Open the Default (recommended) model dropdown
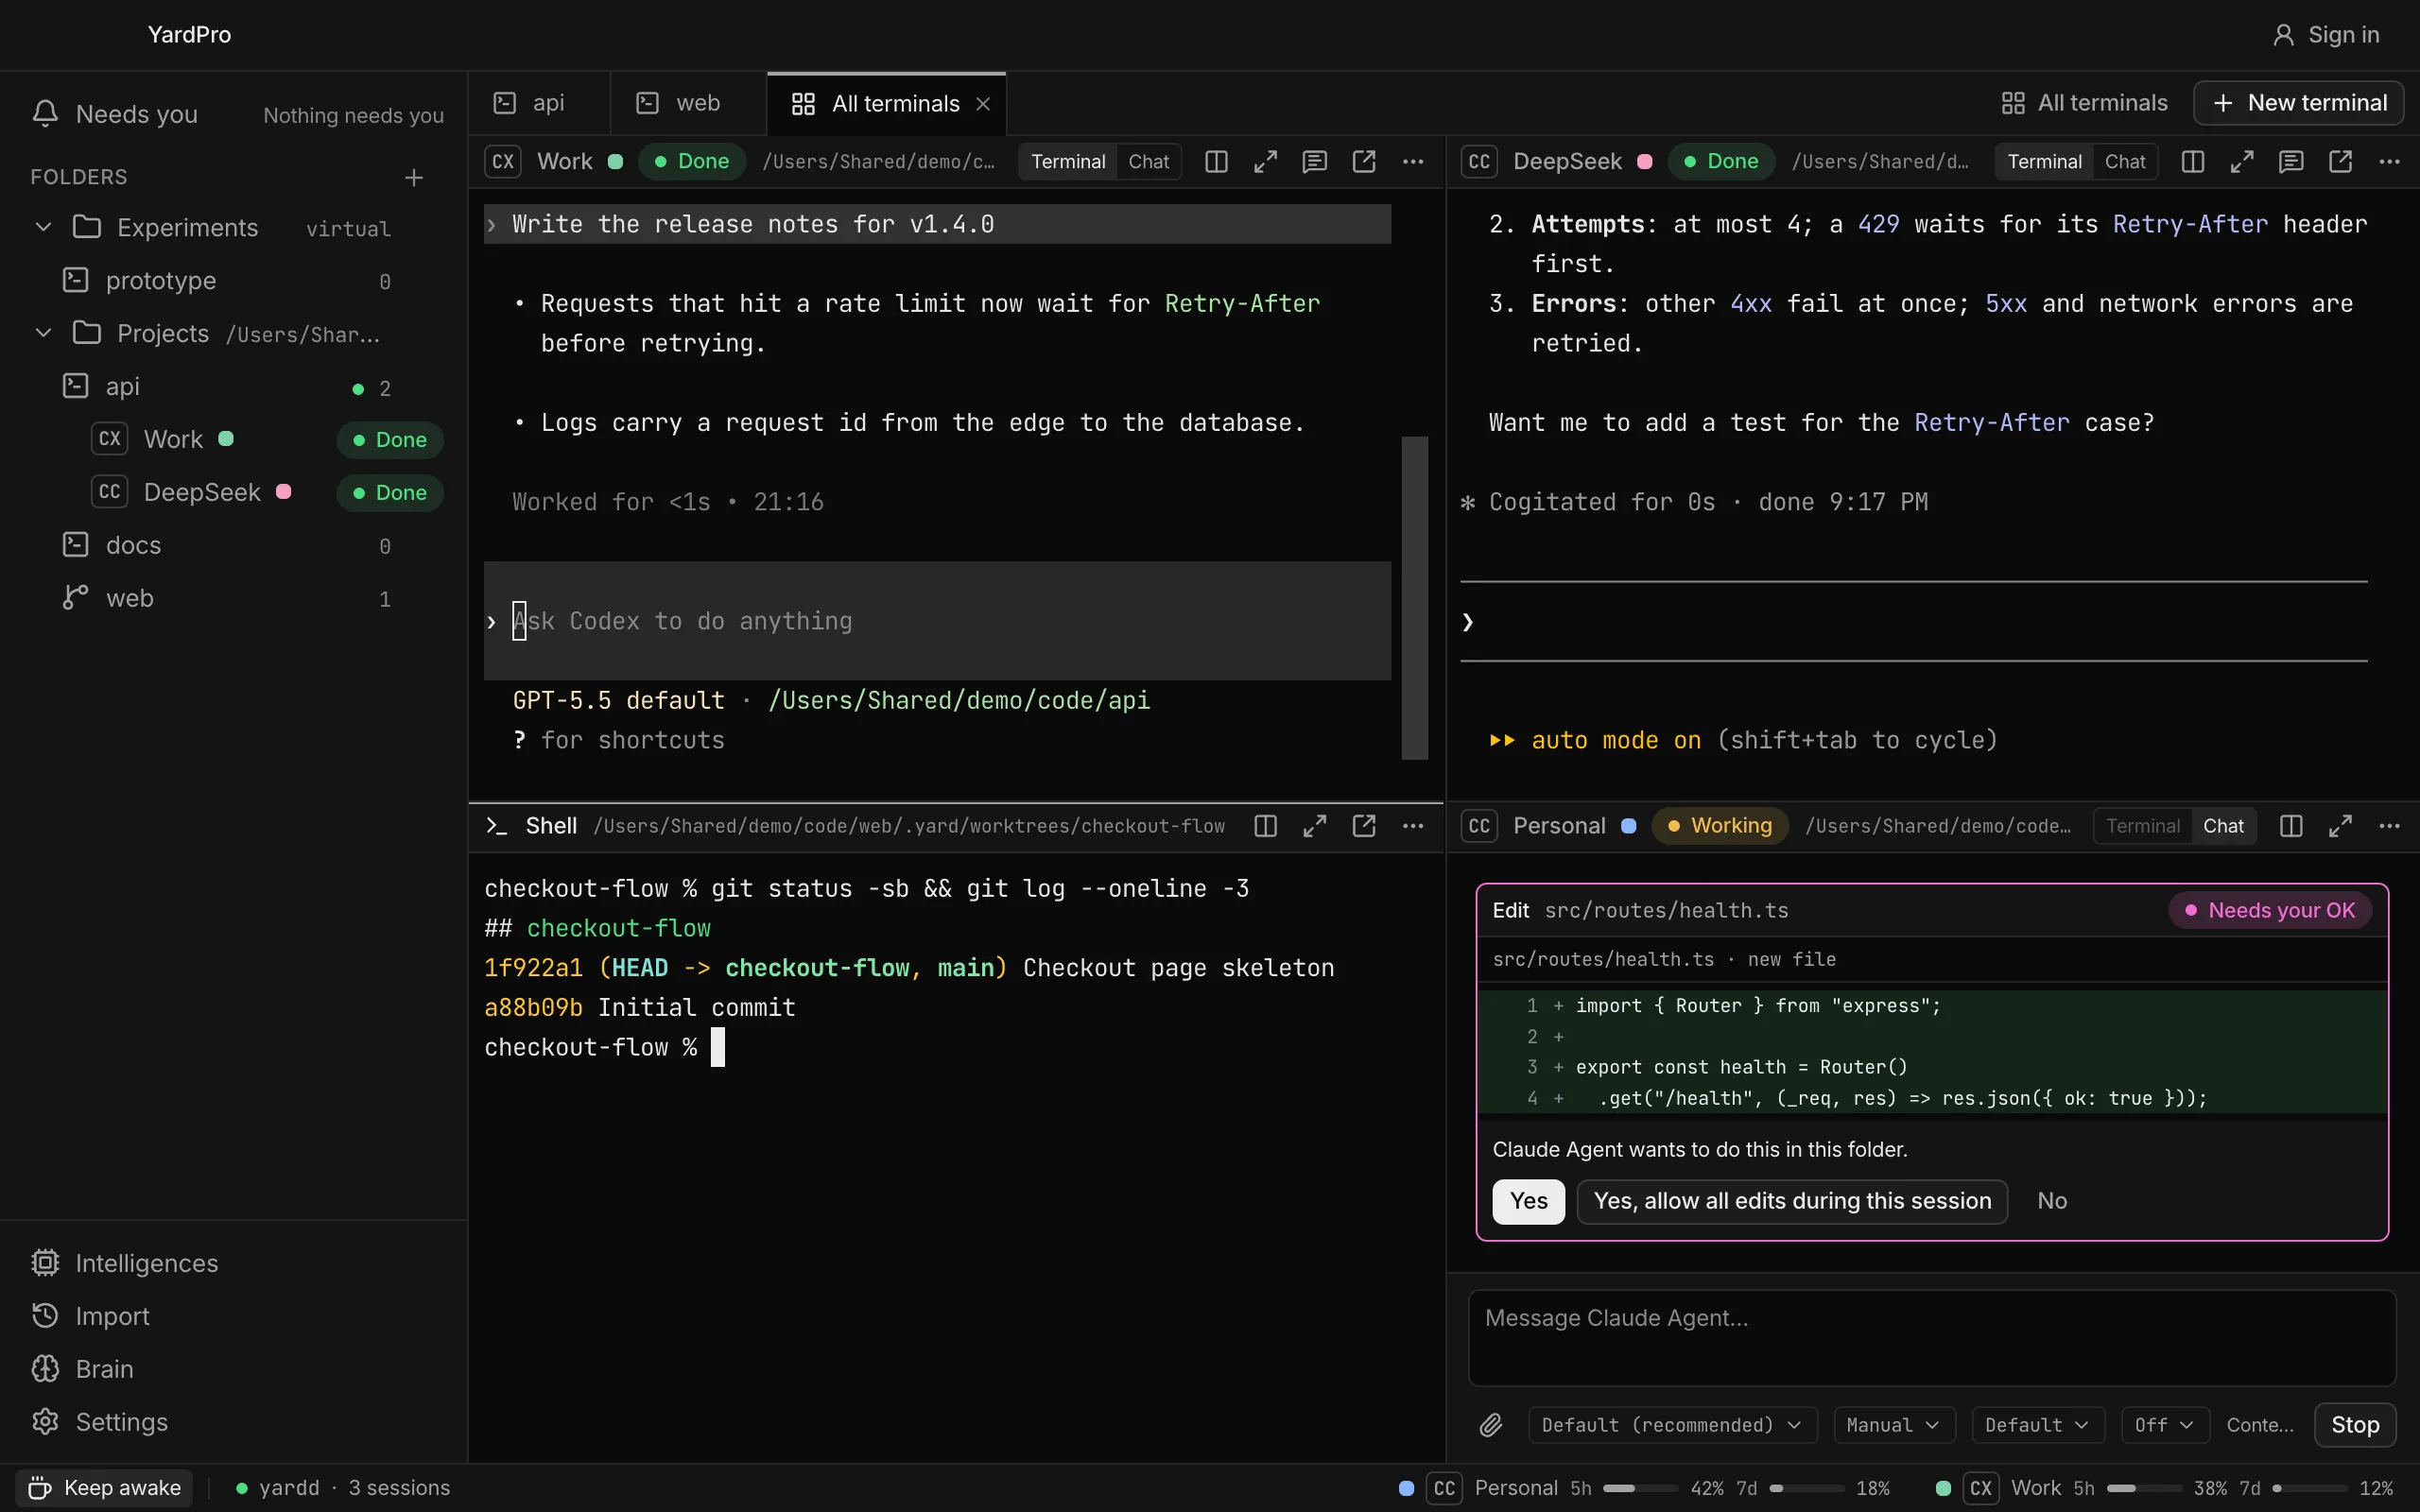 pos(1671,1425)
